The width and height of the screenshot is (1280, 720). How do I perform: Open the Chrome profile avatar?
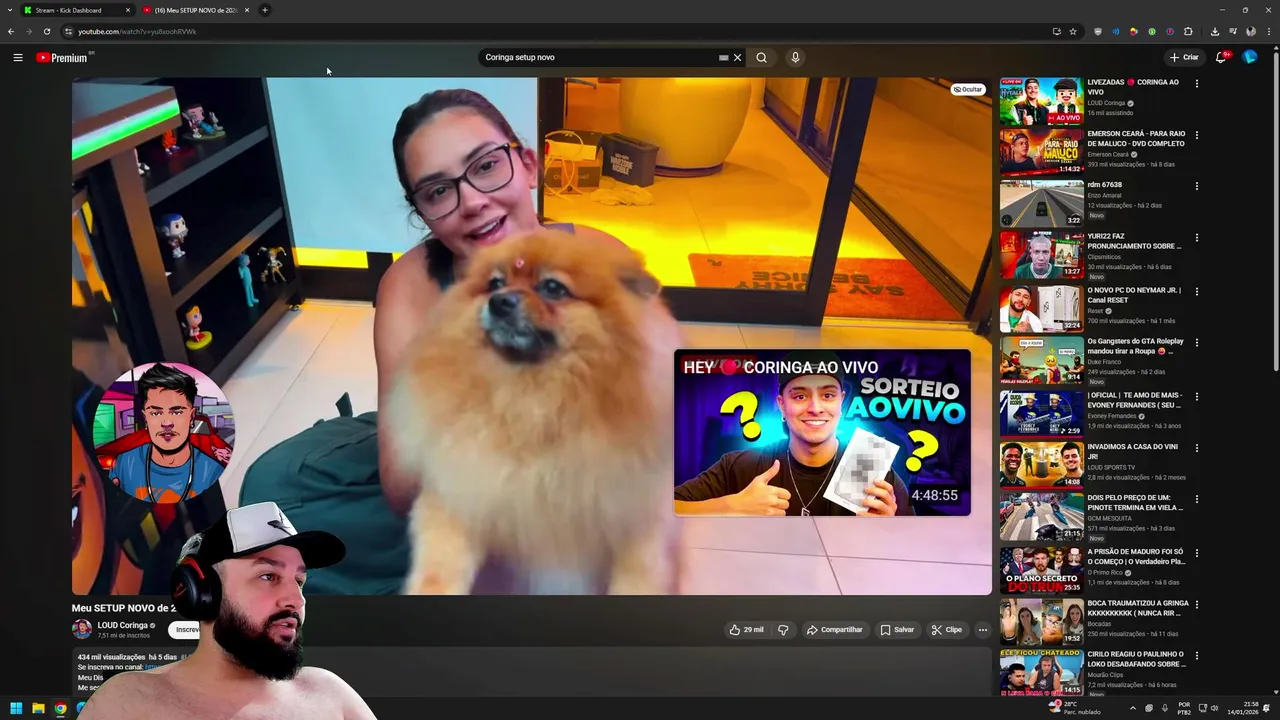[1251, 31]
